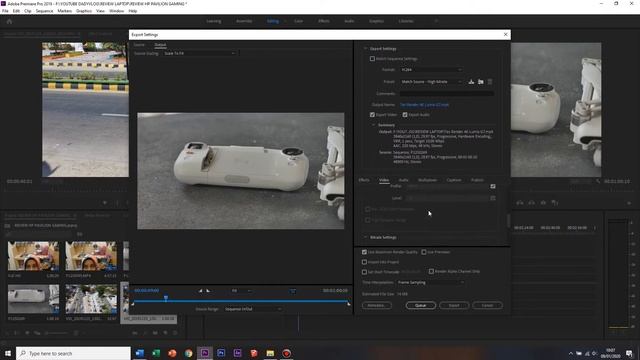Open the Sequence menu
Viewport: 640px width, 360px height.
click(44, 11)
